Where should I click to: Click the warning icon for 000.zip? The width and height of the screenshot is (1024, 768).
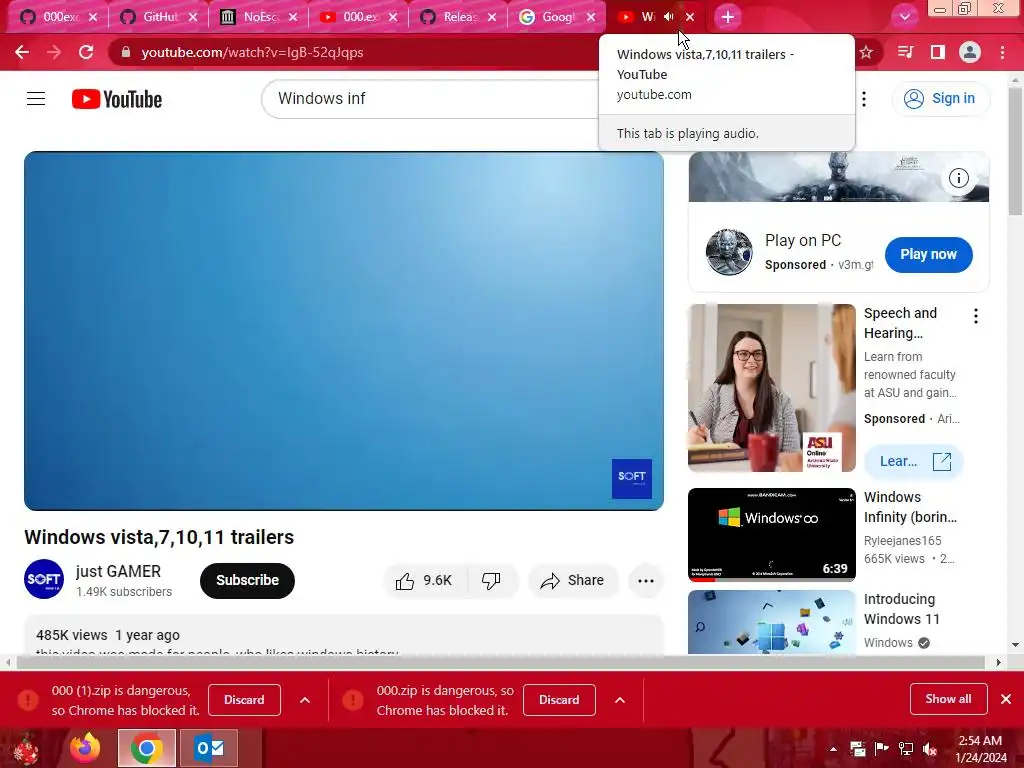coord(353,700)
